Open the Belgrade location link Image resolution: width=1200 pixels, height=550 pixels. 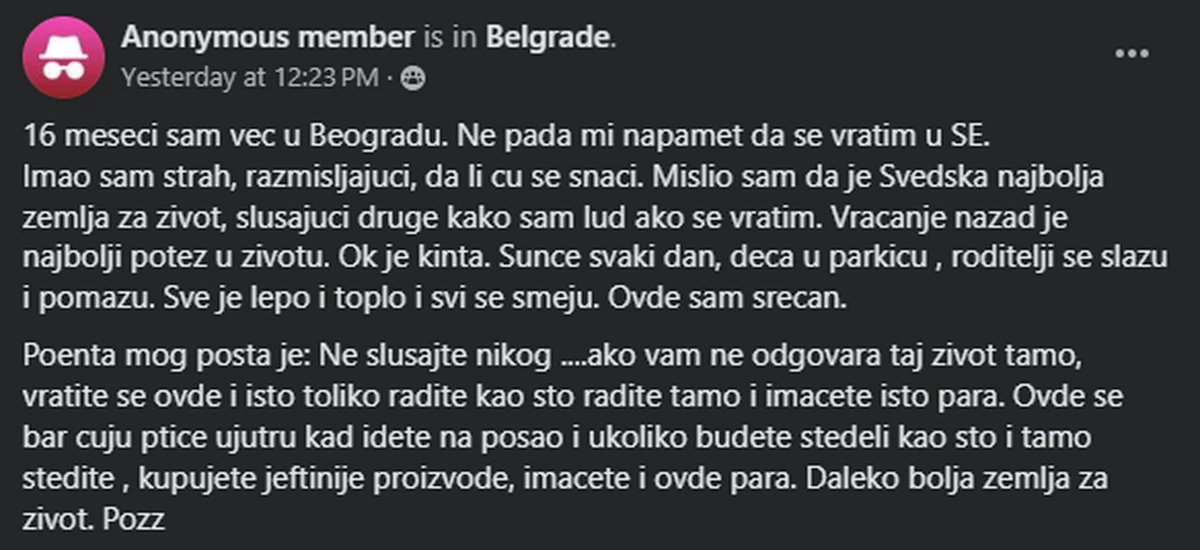coord(548,37)
